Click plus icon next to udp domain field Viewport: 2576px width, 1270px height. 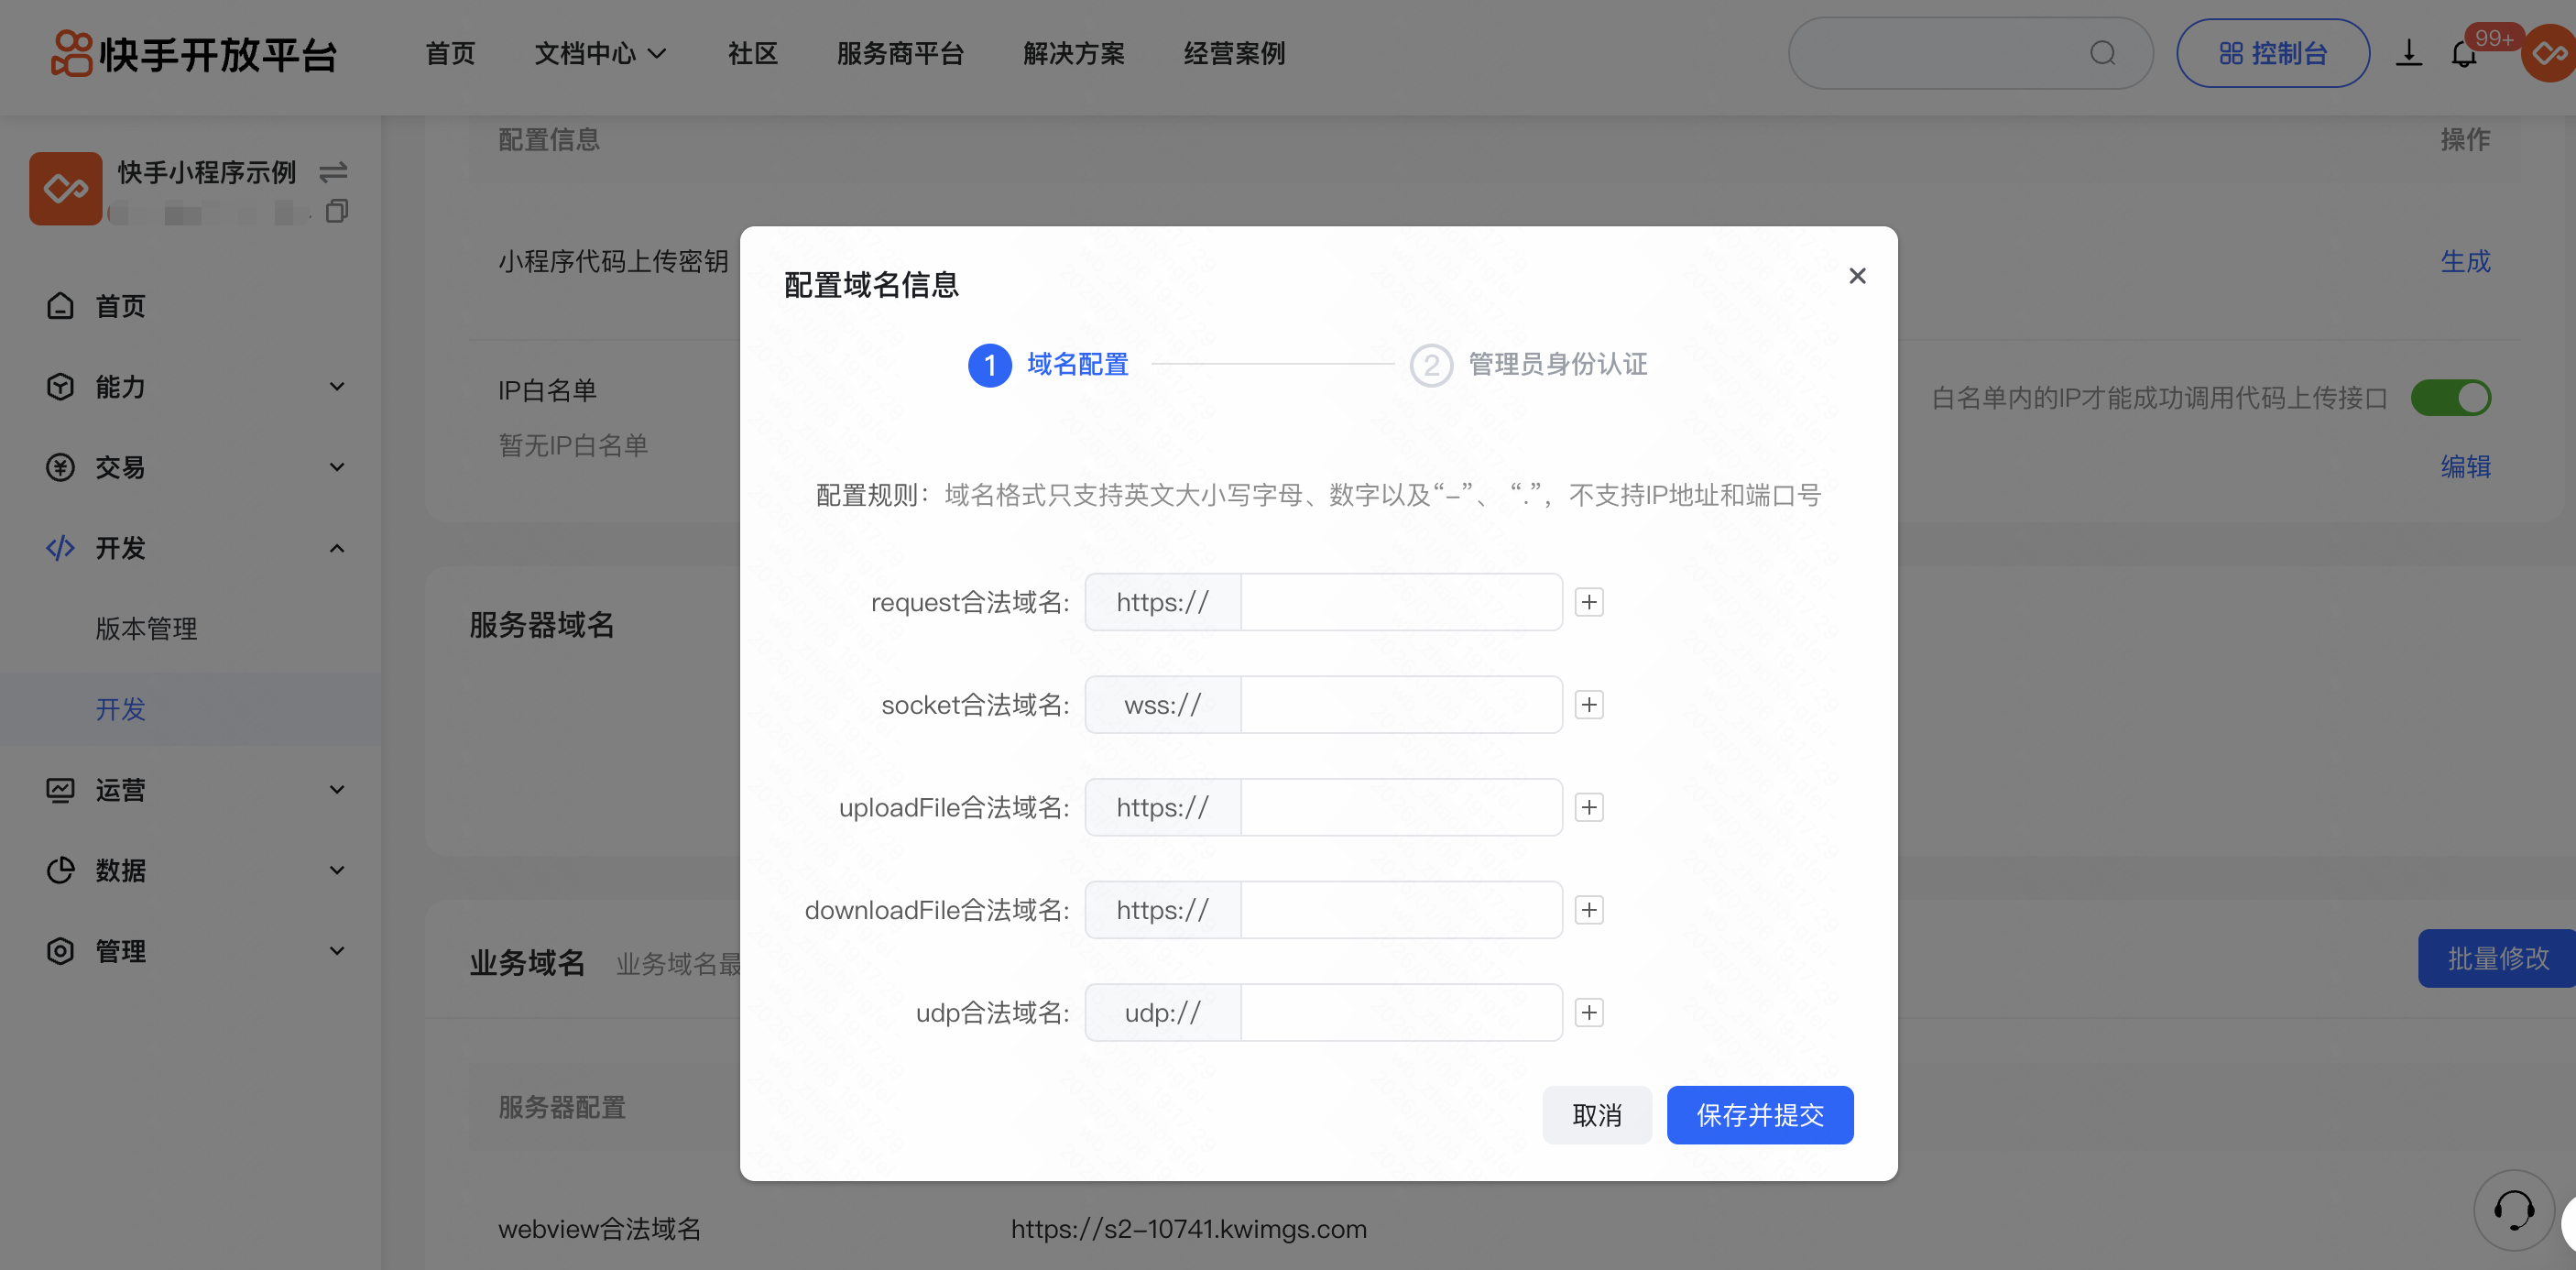(1588, 1012)
